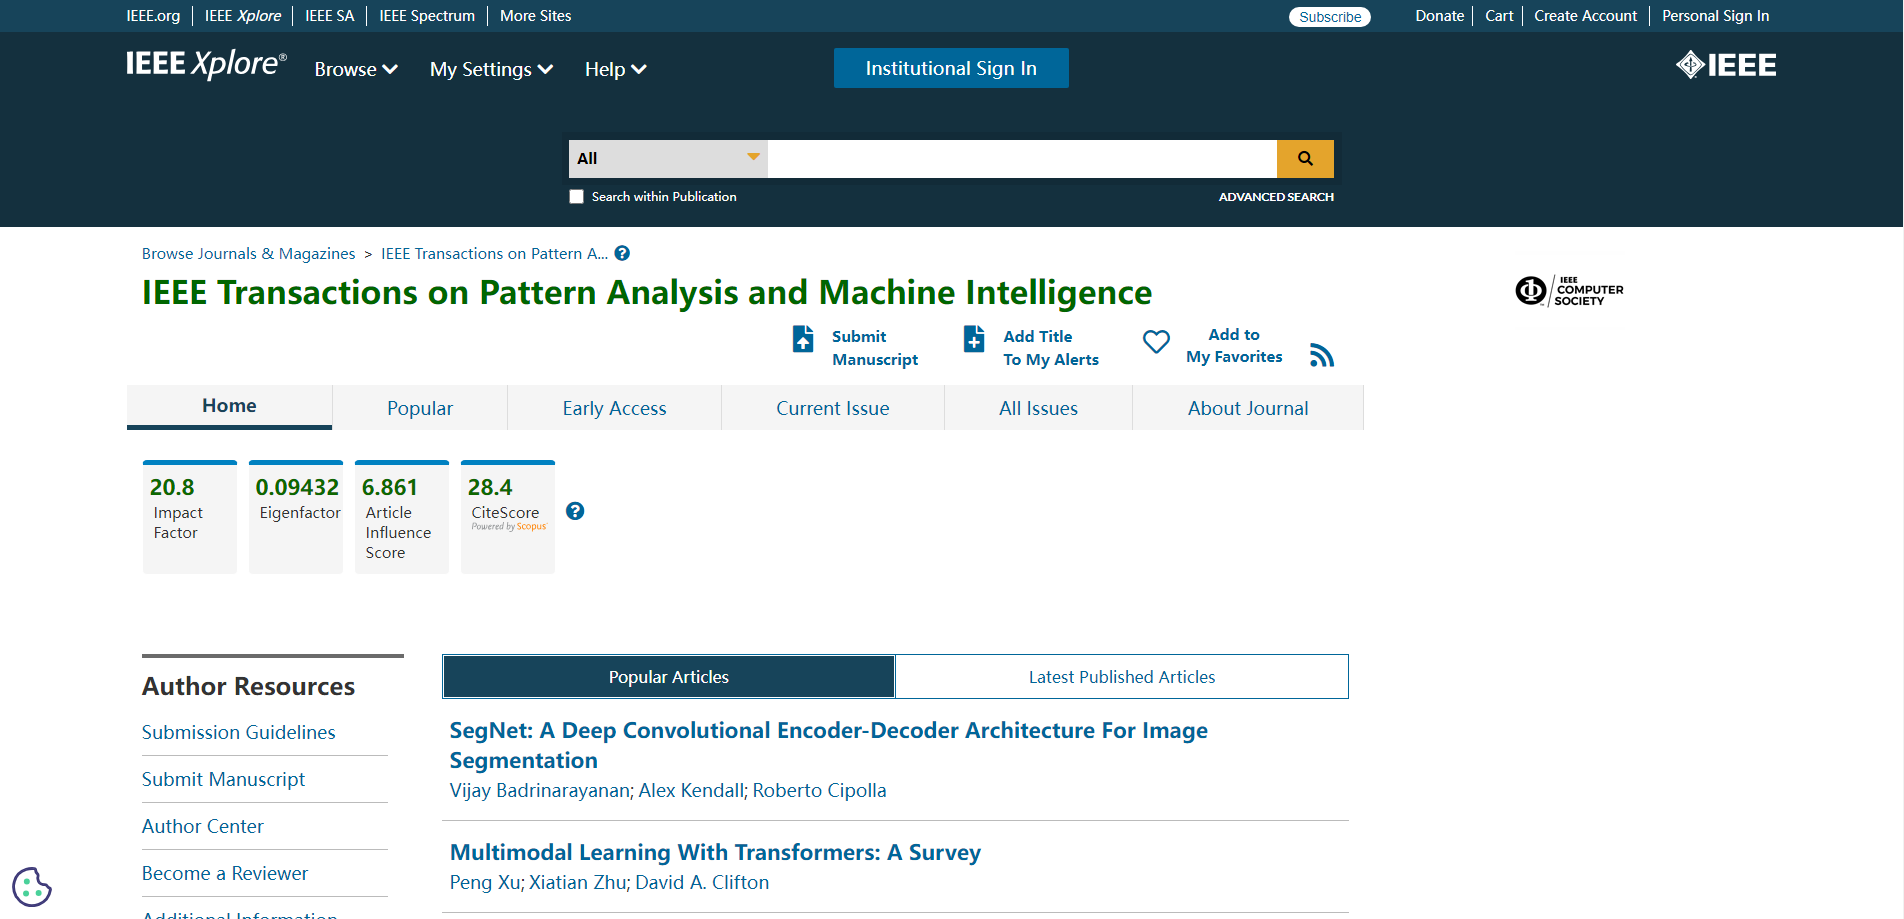1904x919 pixels.
Task: Enable the Search within Publication checkbox
Action: (577, 197)
